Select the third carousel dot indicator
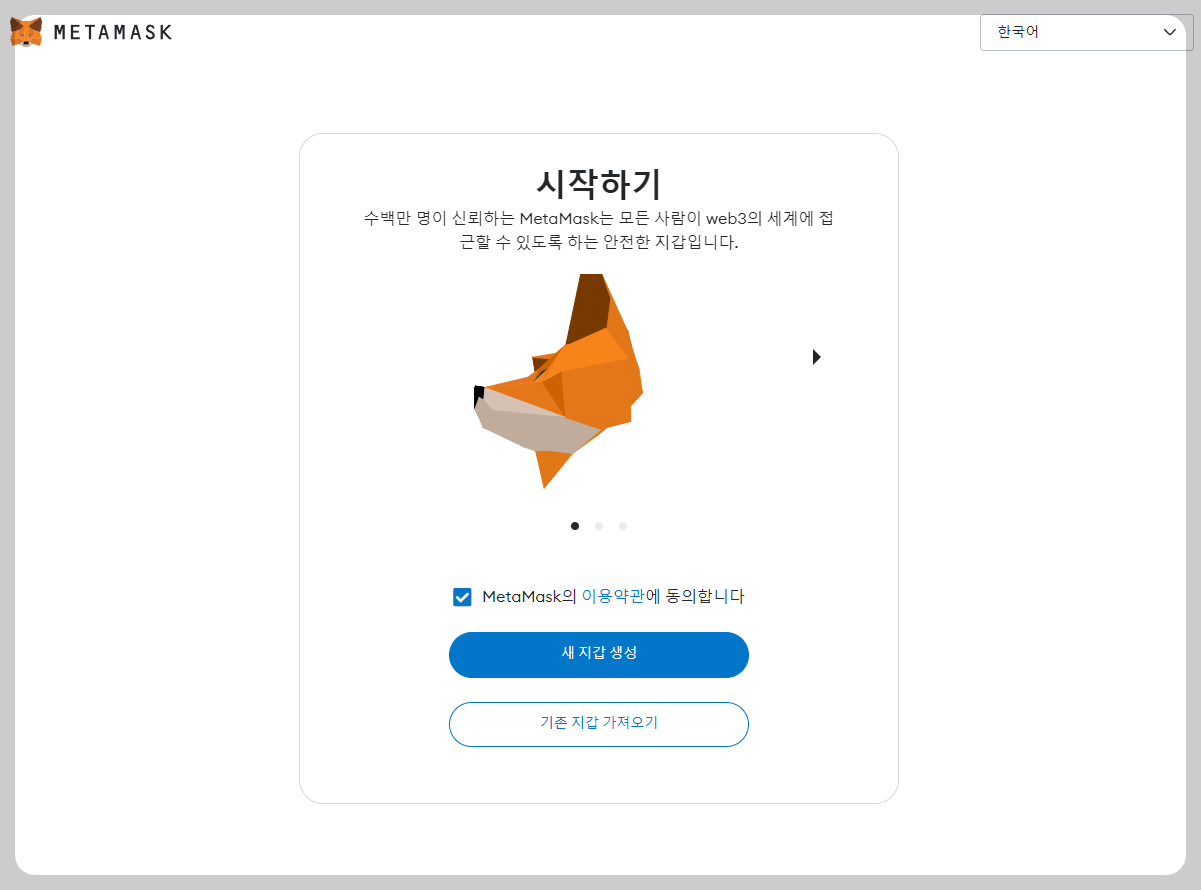Image resolution: width=1201 pixels, height=890 pixels. tap(623, 526)
